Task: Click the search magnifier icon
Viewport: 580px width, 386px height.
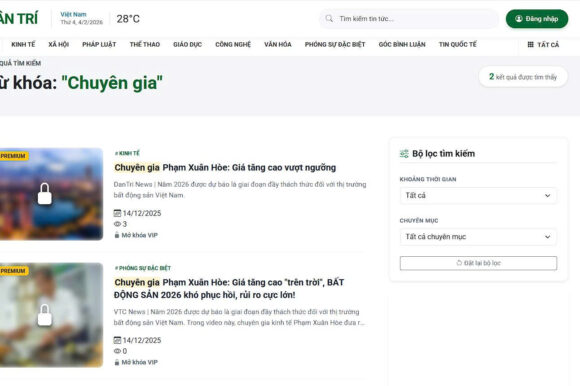Action: [329, 18]
